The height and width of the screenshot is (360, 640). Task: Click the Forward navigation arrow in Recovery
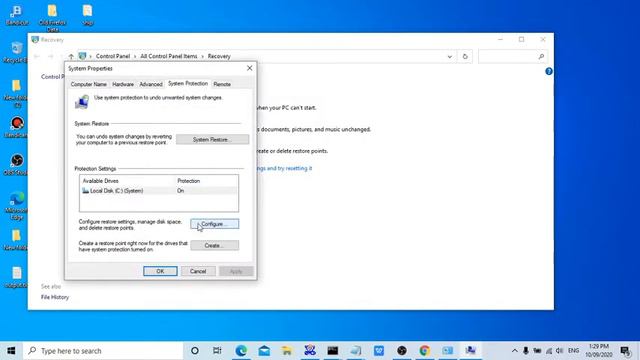tap(51, 56)
